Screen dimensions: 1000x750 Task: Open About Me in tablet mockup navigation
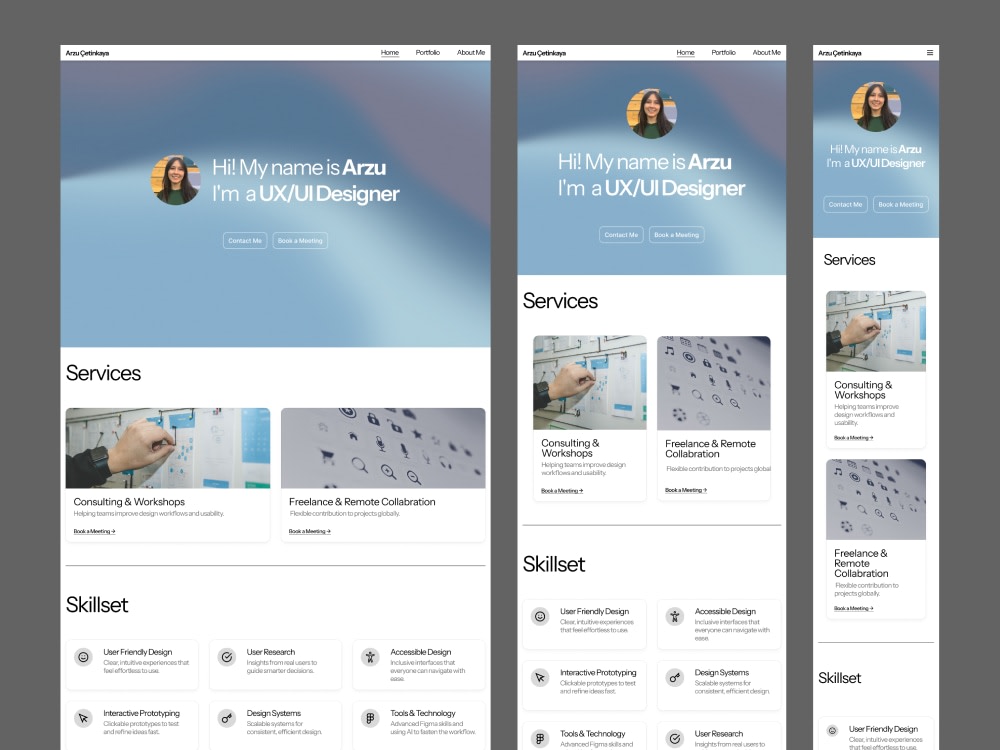(767, 53)
